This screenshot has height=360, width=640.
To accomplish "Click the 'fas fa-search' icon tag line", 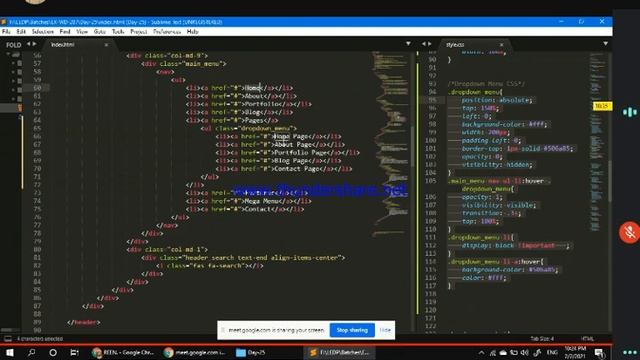I will pos(210,266).
